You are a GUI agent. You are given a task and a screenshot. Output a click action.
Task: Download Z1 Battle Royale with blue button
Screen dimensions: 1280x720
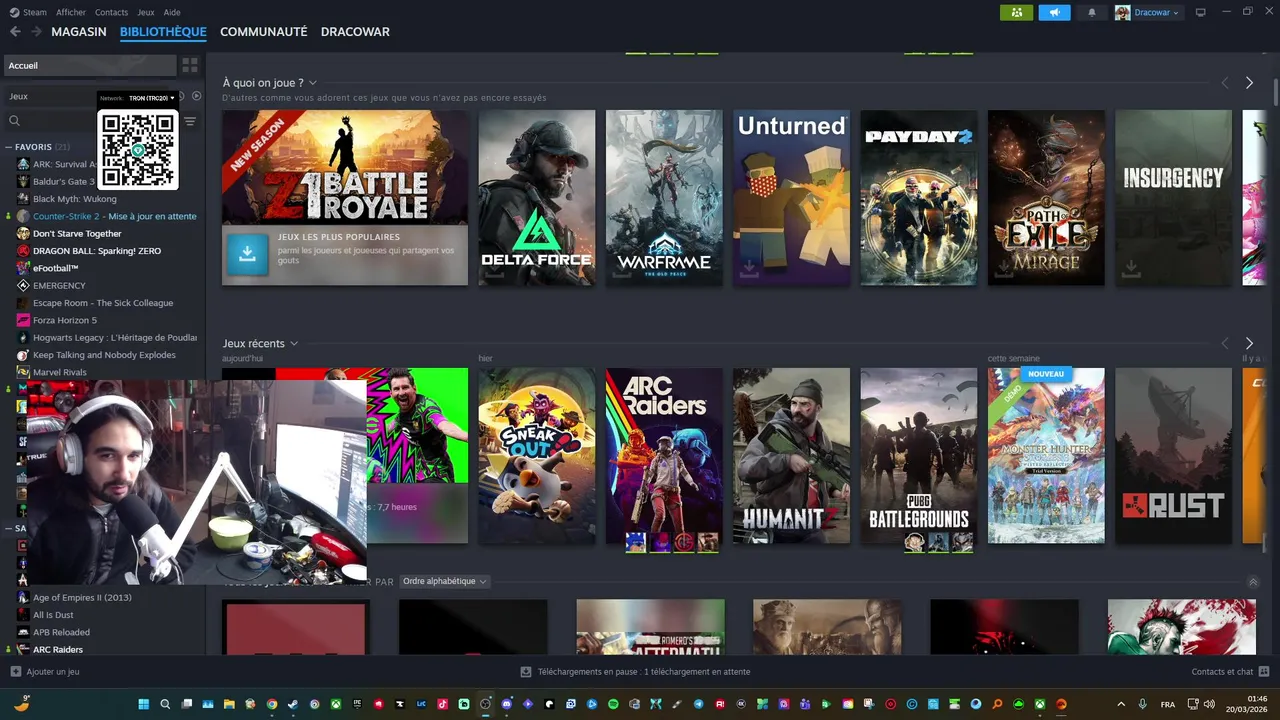(x=247, y=255)
